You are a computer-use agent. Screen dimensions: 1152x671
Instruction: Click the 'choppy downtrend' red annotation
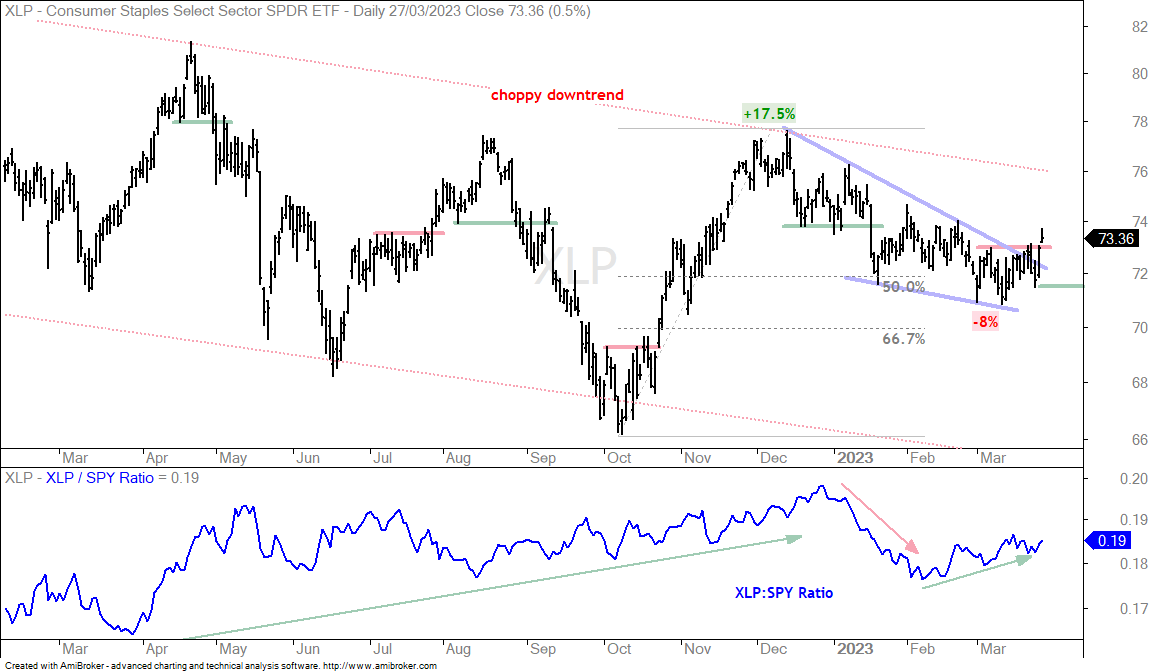pos(557,95)
